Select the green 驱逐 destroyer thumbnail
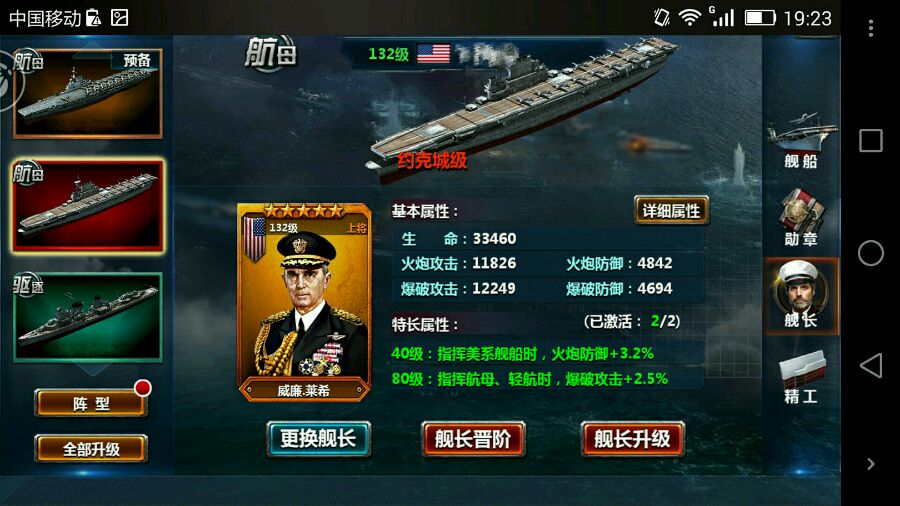Viewport: 900px width, 506px height. pos(88,317)
